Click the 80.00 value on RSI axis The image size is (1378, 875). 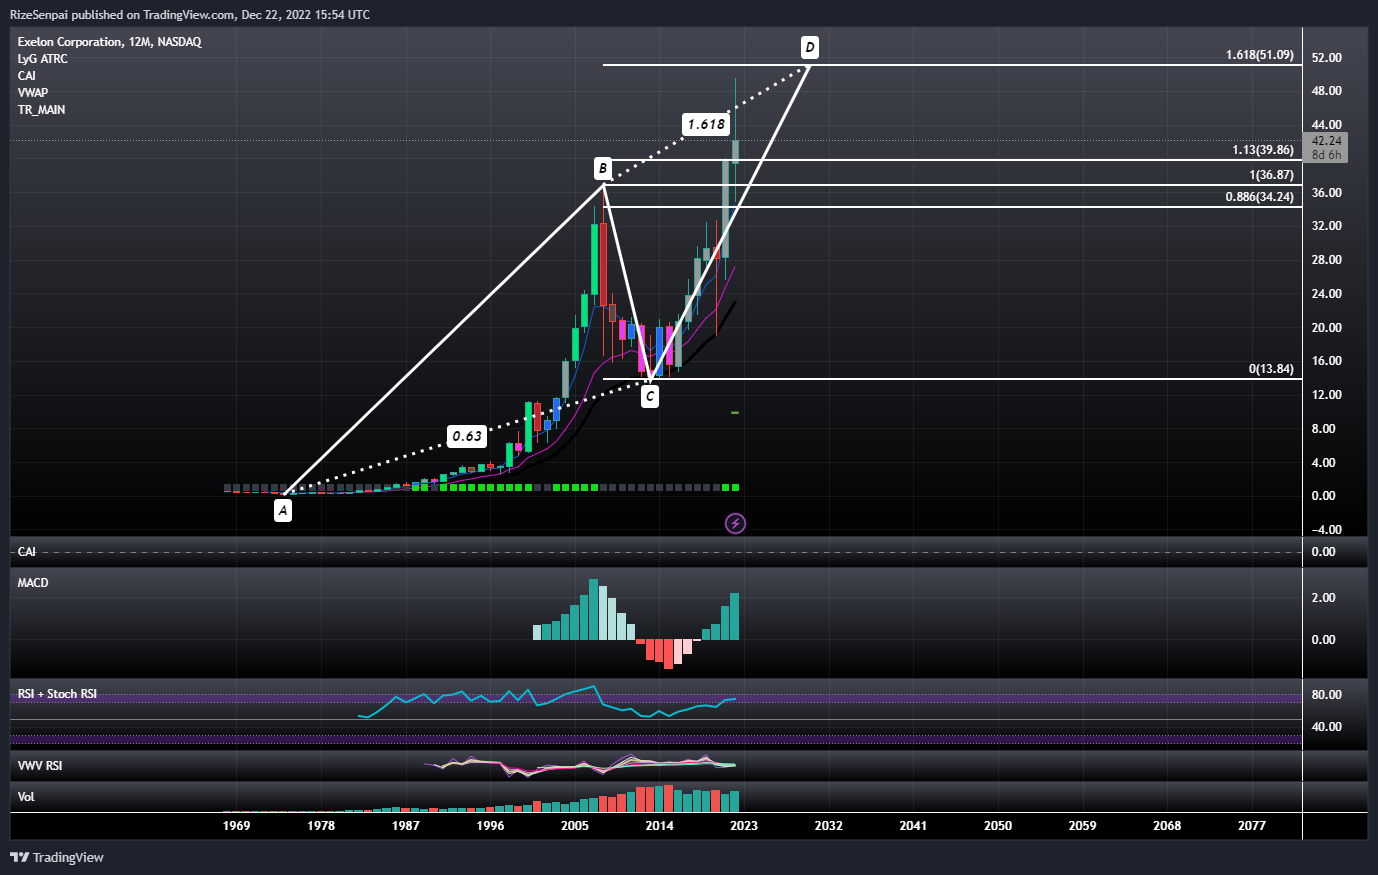[x=1327, y=695]
